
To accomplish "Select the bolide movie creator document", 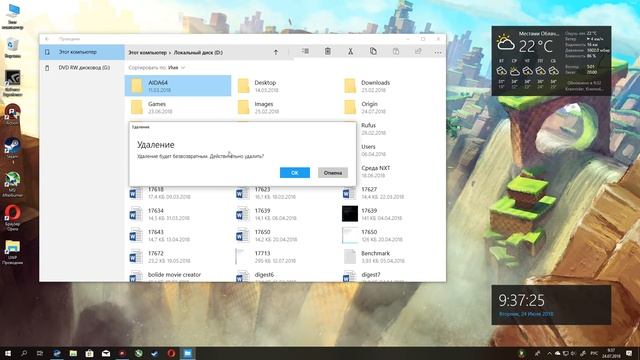I will coord(178,275).
